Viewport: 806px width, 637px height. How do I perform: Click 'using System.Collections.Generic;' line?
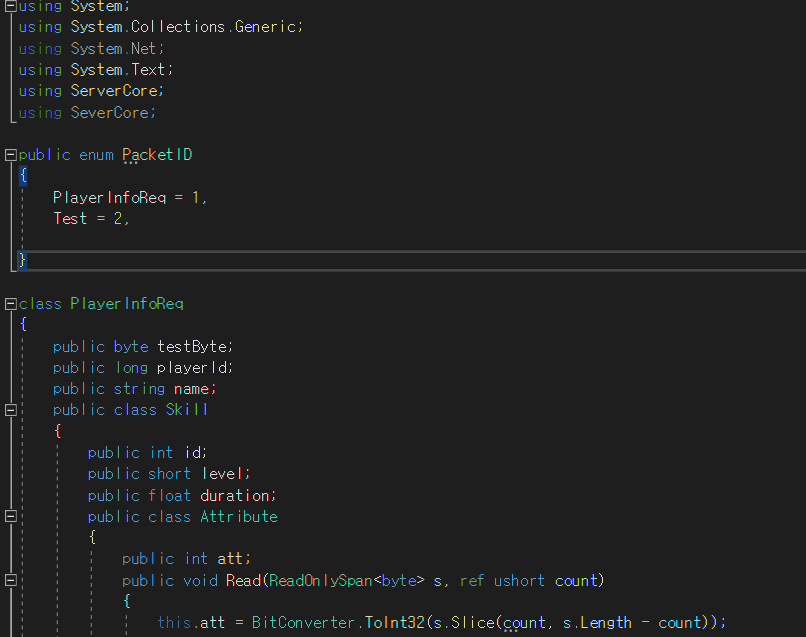tap(161, 27)
